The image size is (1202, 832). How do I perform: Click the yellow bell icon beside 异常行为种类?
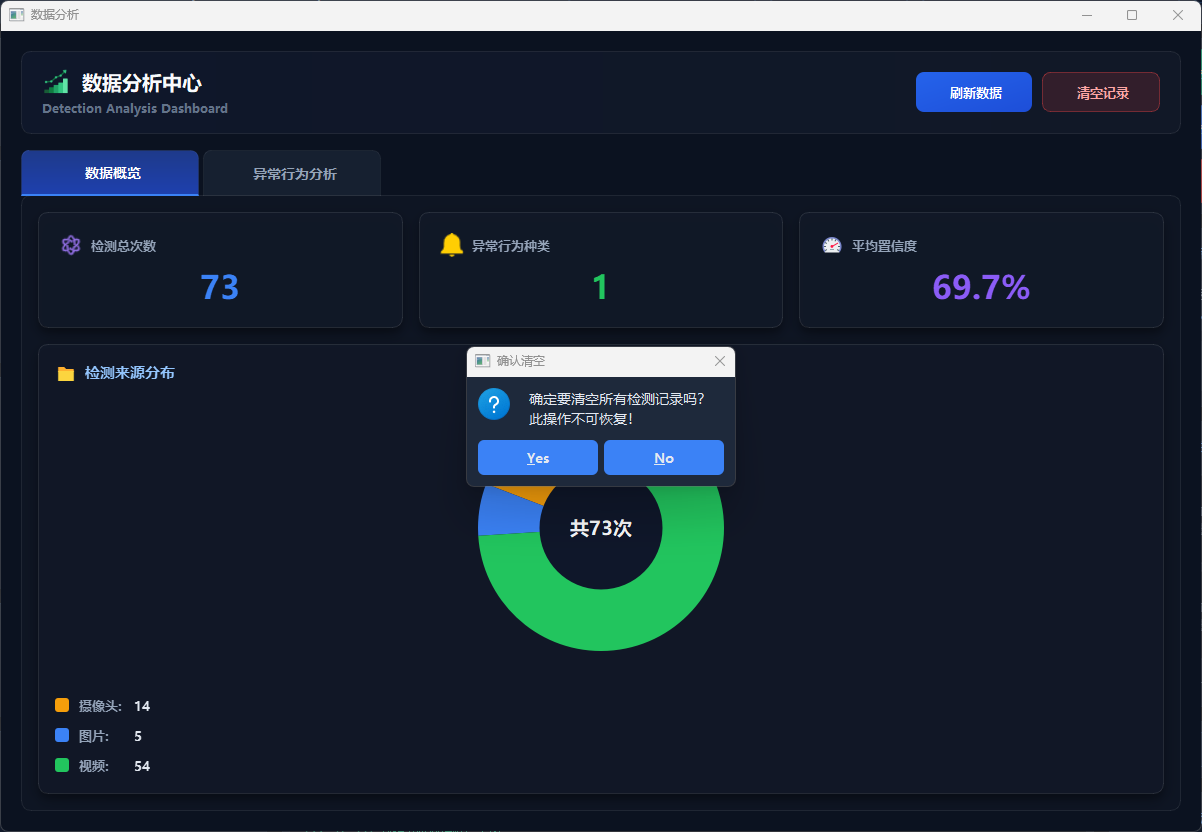coord(452,245)
